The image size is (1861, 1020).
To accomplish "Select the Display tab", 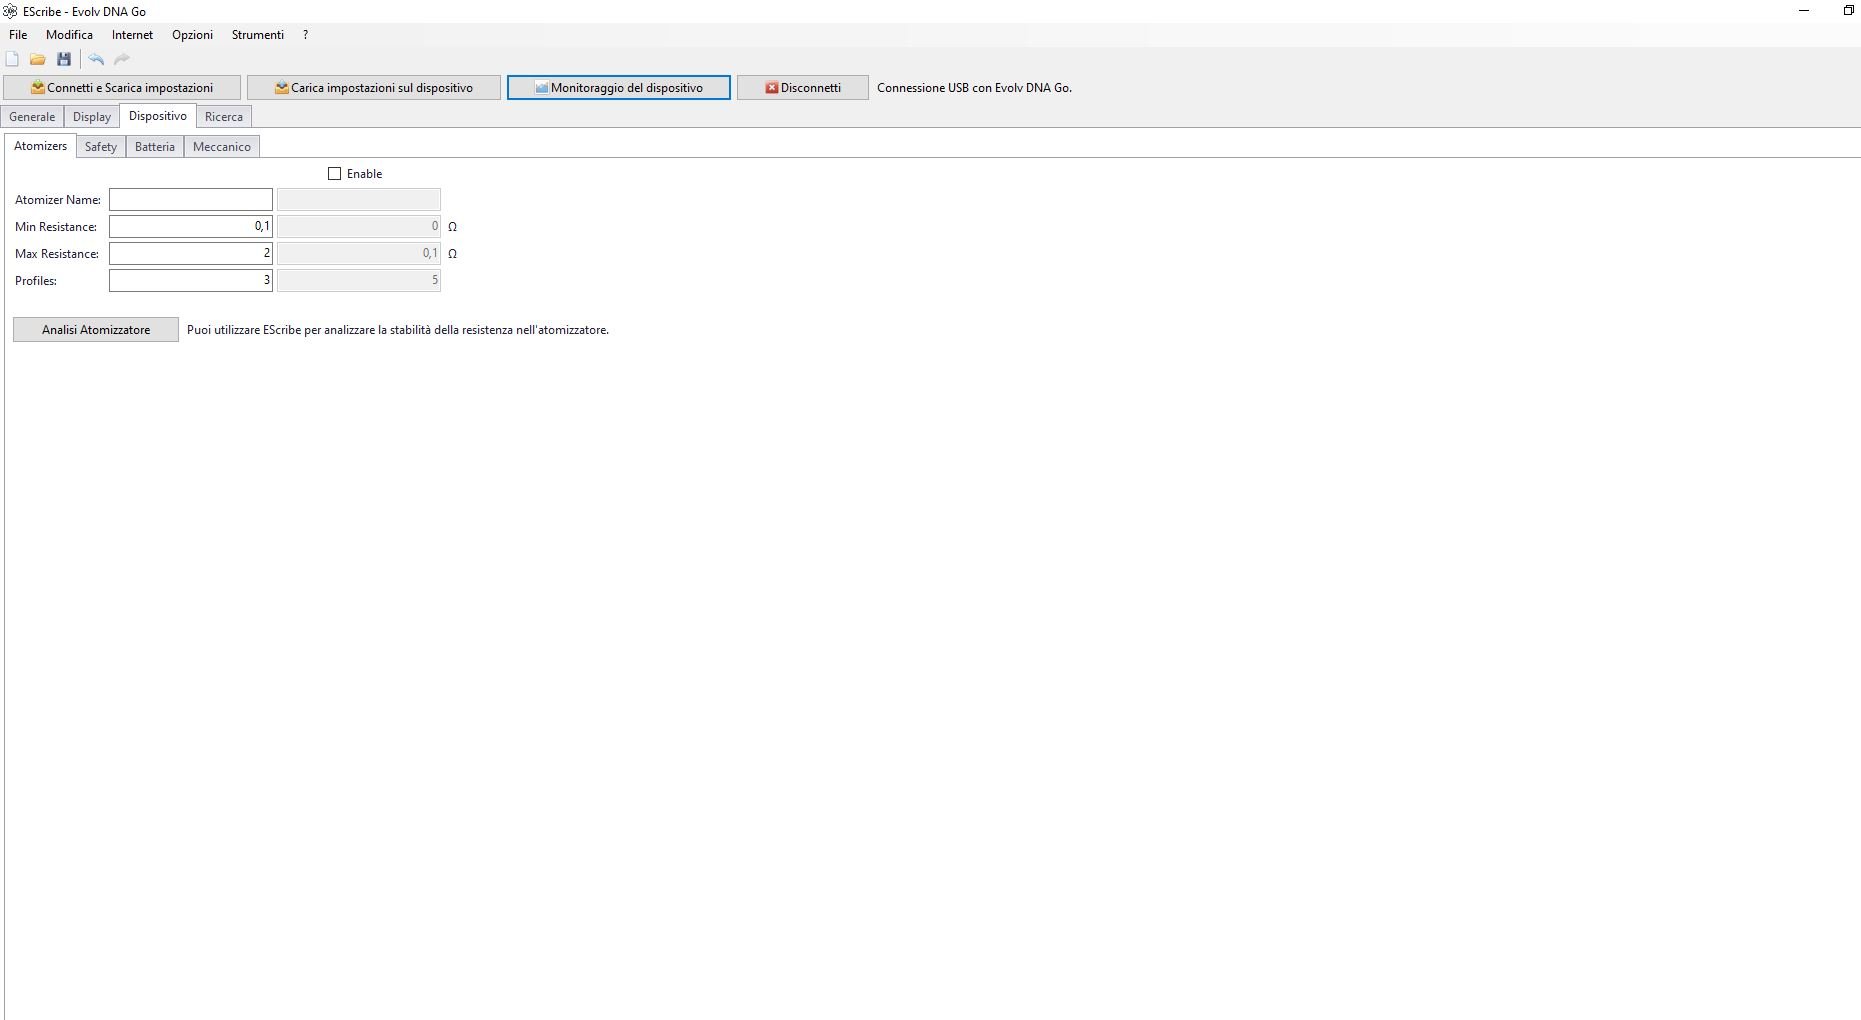I will point(92,117).
